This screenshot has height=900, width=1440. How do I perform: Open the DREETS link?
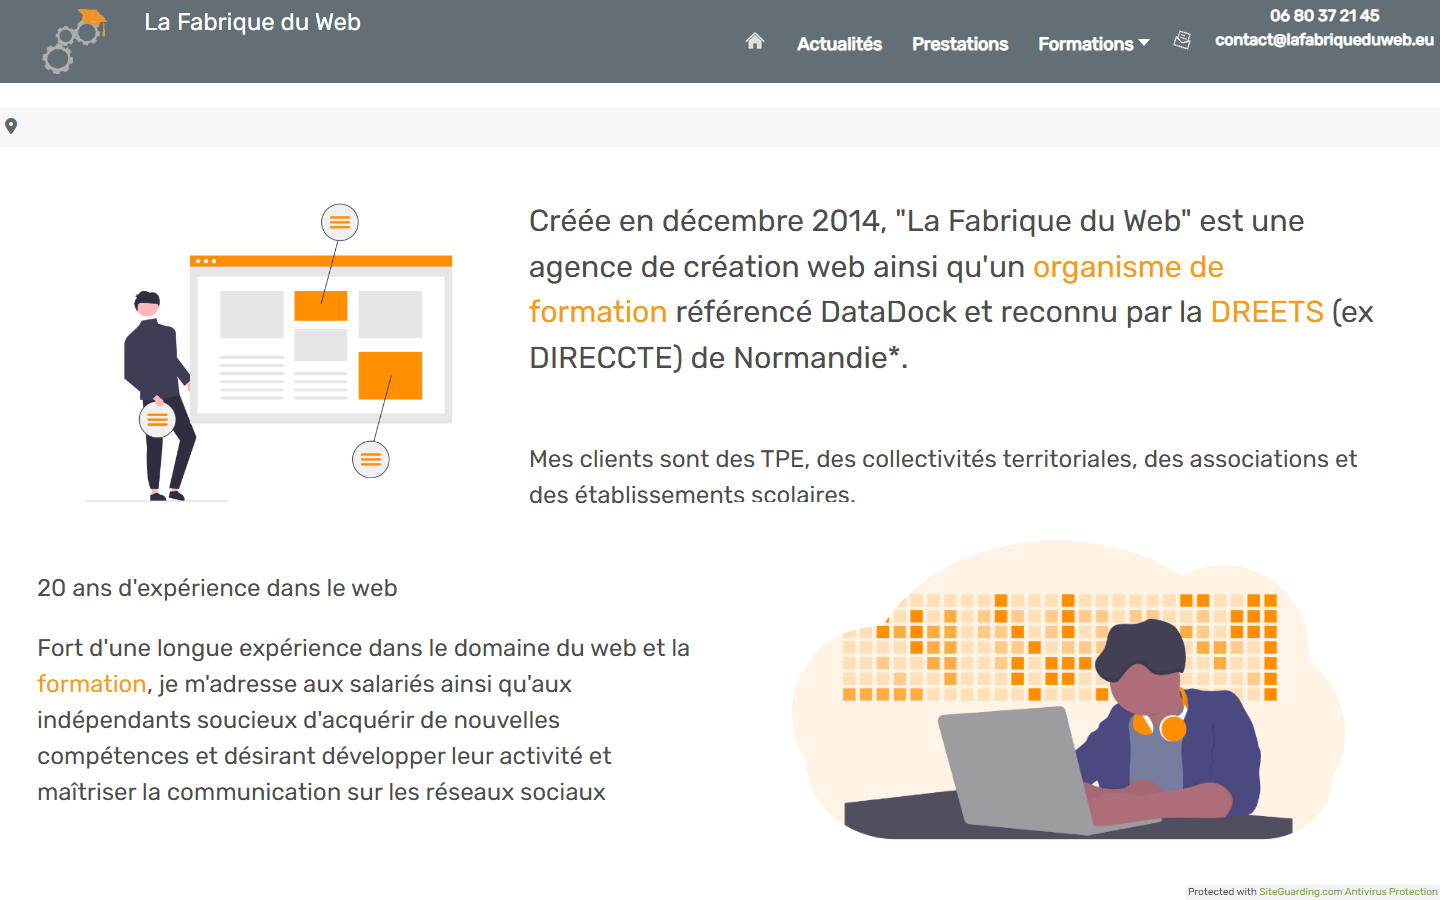[x=1267, y=312]
